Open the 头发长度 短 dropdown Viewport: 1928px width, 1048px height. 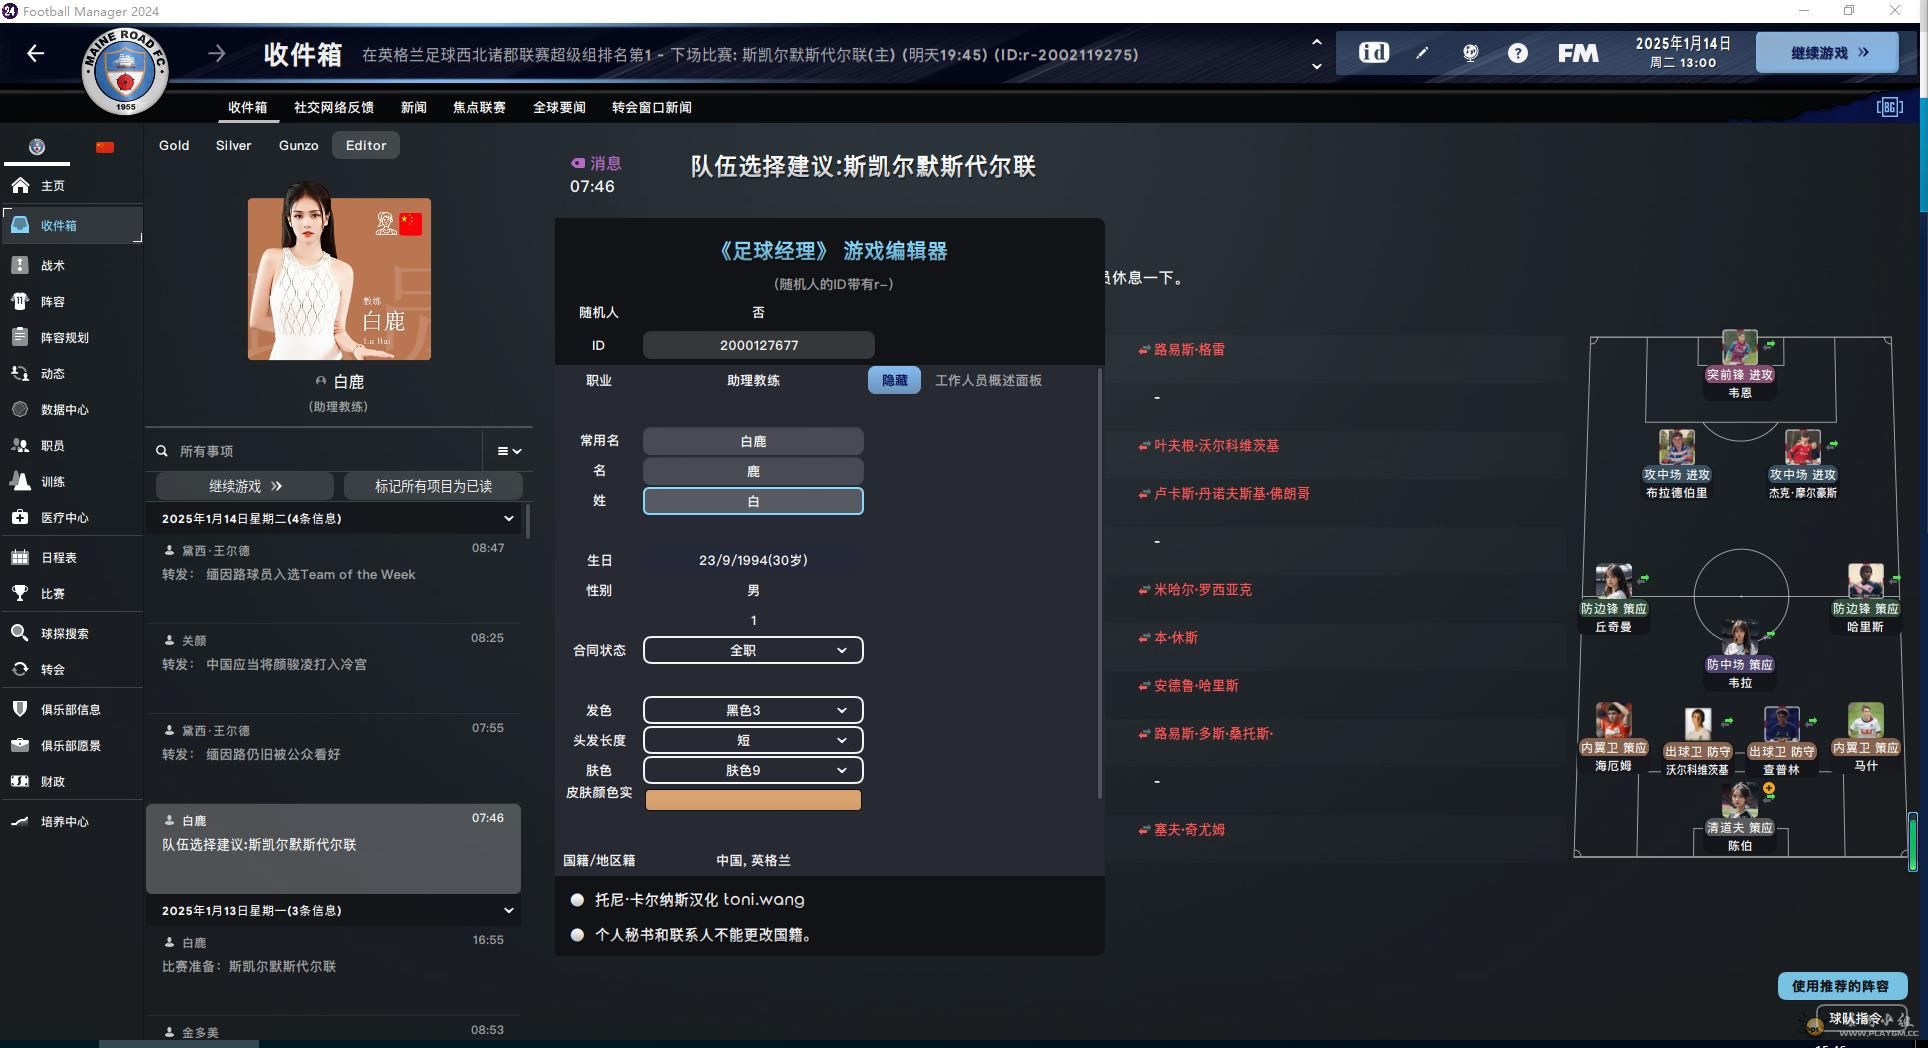753,740
